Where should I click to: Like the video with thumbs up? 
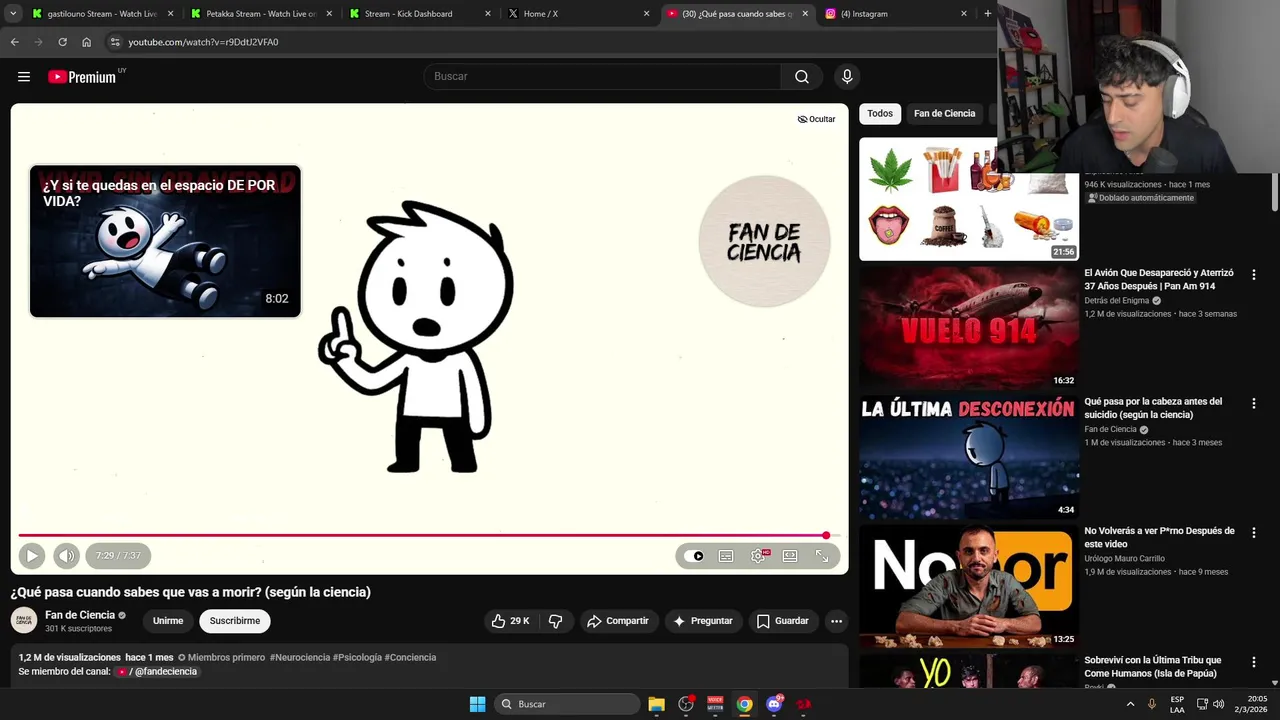pos(510,621)
